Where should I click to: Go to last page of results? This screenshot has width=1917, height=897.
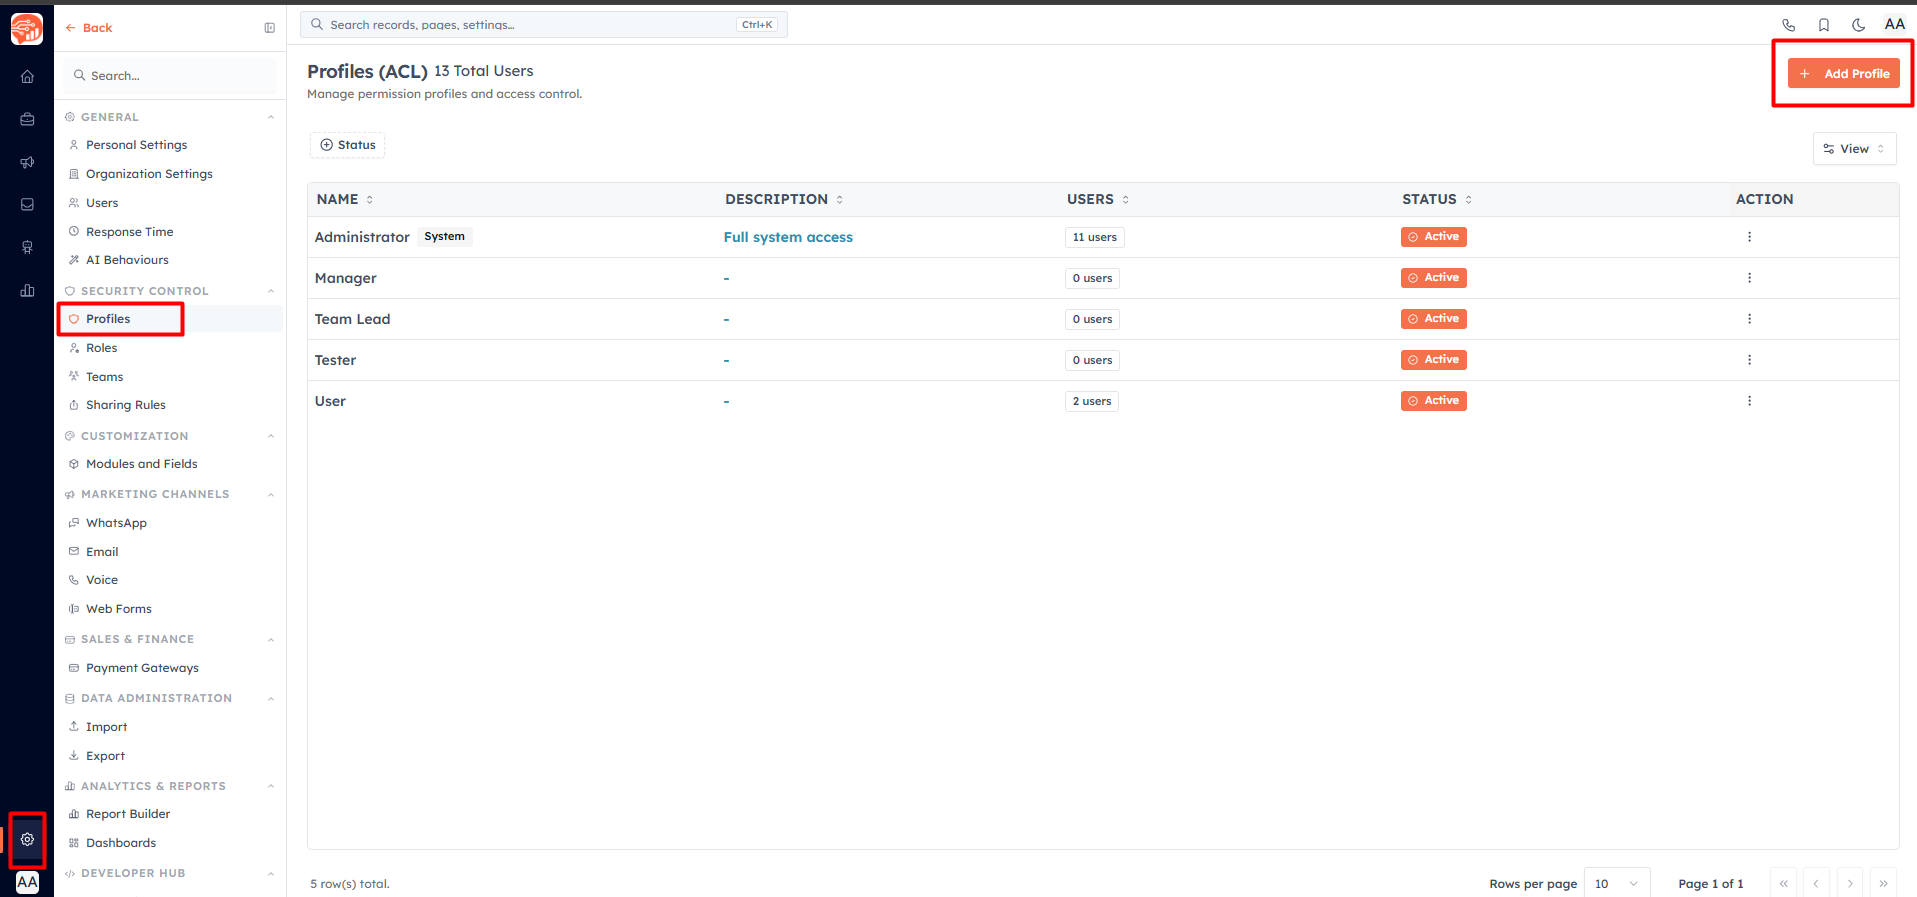click(x=1883, y=883)
